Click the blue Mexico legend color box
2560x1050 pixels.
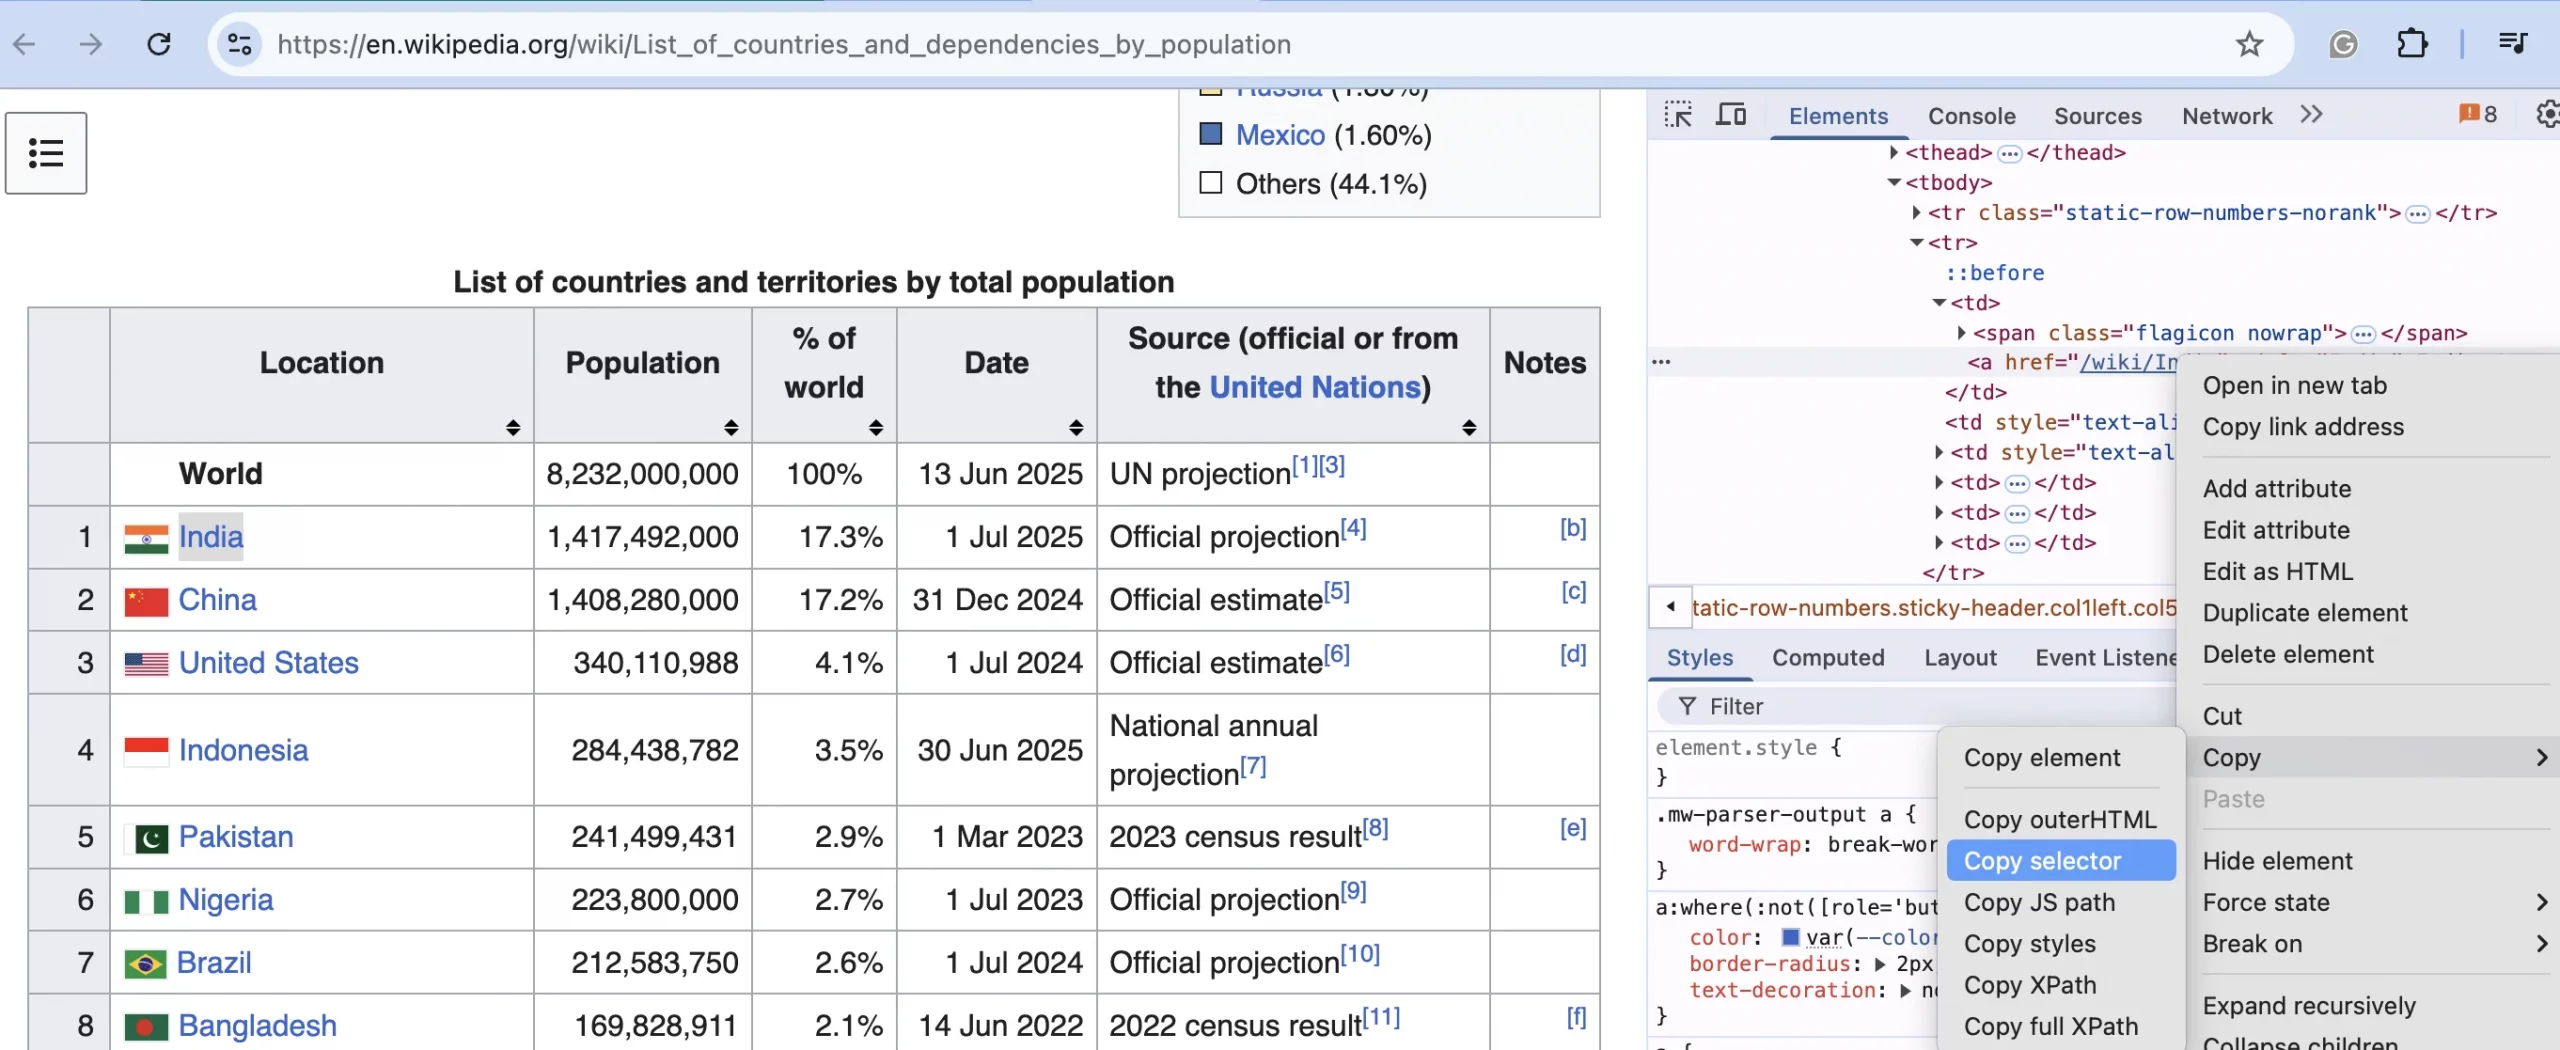(1210, 133)
